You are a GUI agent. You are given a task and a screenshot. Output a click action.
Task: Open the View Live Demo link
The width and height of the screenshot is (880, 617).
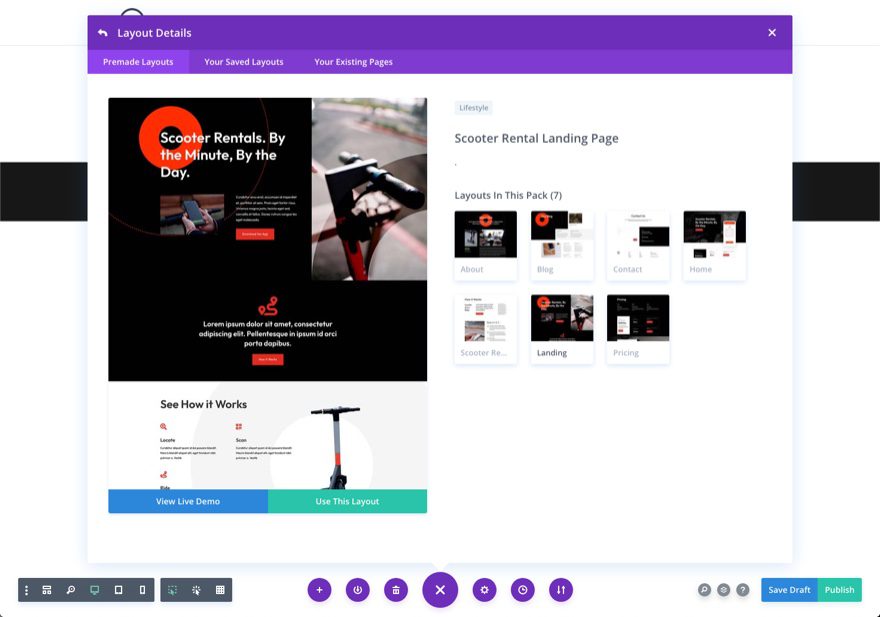point(188,500)
